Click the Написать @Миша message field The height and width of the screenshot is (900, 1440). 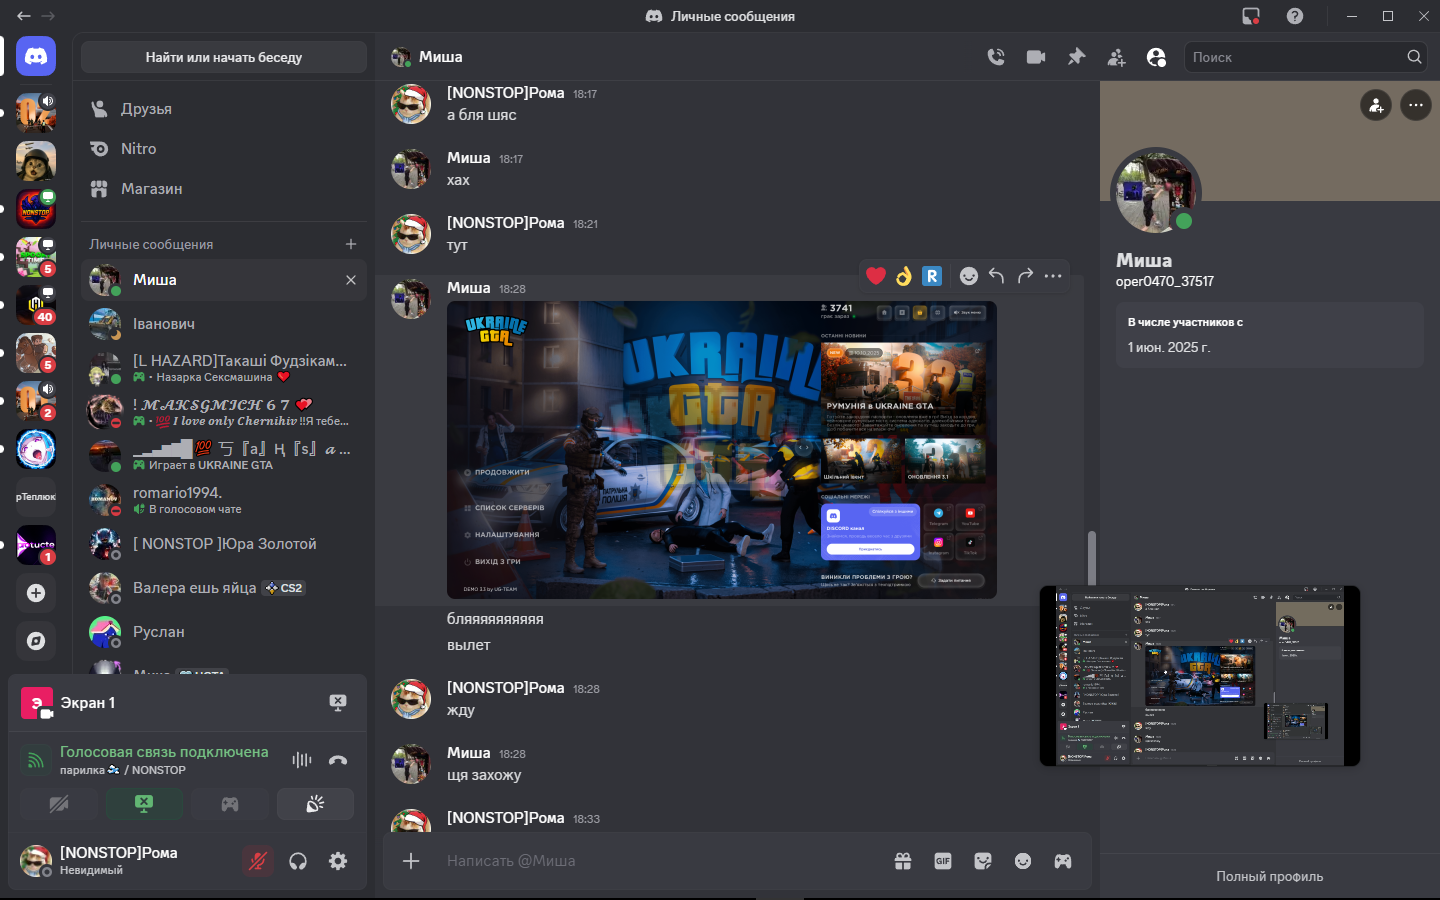point(660,861)
